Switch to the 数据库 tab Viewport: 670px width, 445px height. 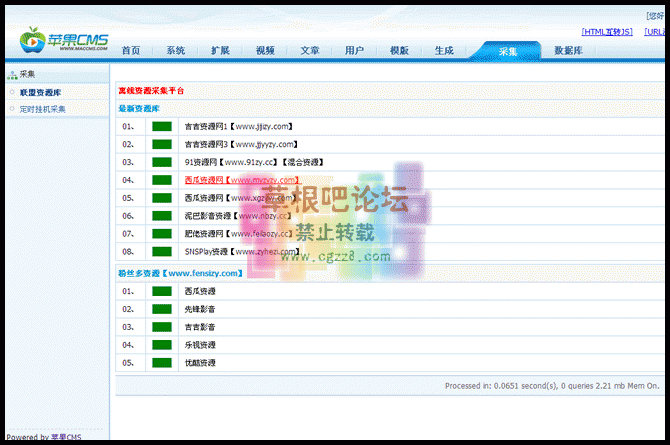point(569,50)
